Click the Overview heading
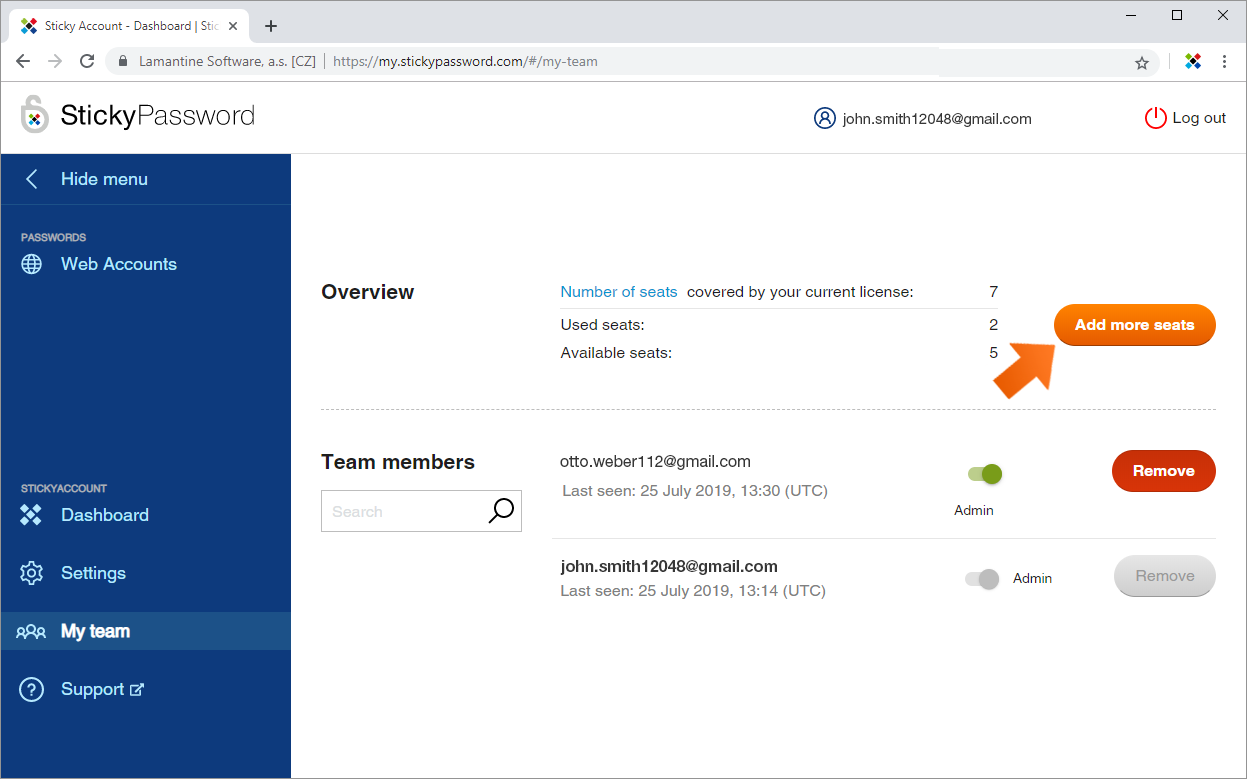The image size is (1247, 779). point(367,292)
